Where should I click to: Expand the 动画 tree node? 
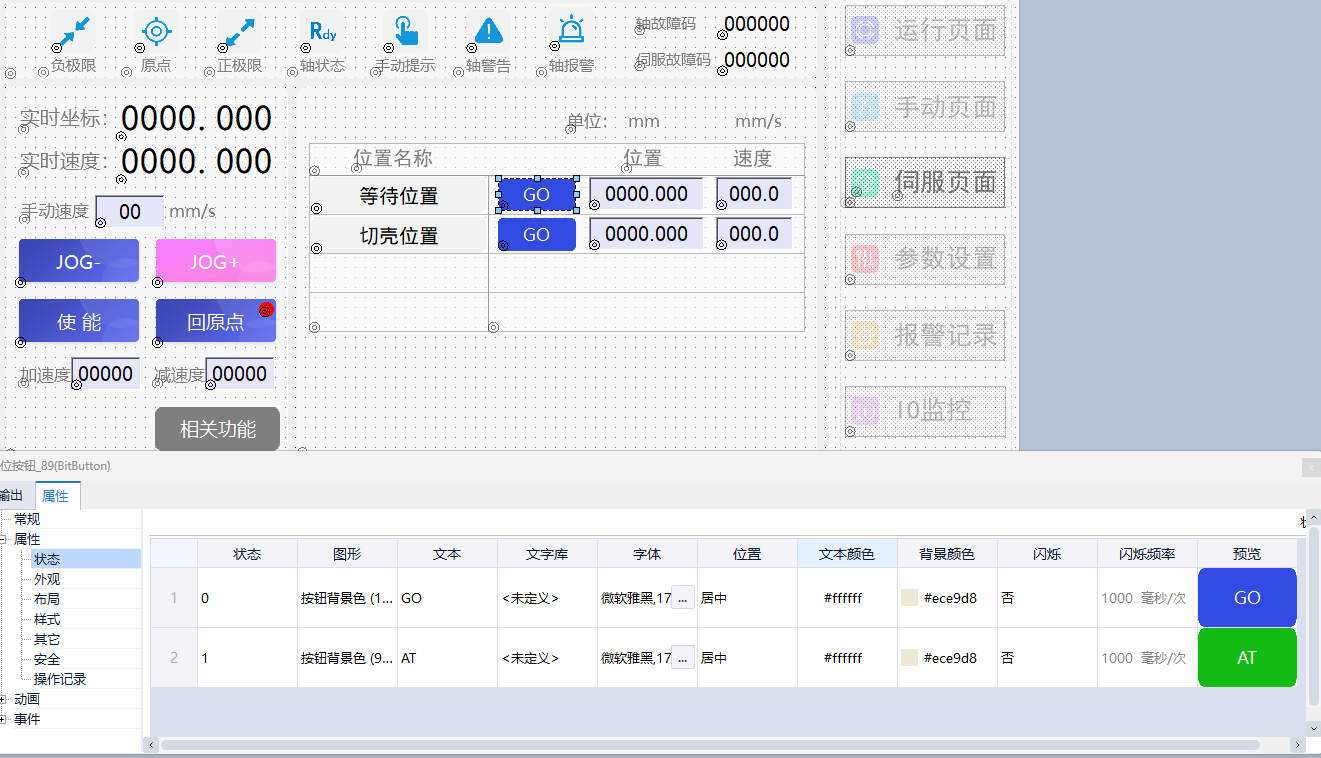pyautogui.click(x=5, y=699)
